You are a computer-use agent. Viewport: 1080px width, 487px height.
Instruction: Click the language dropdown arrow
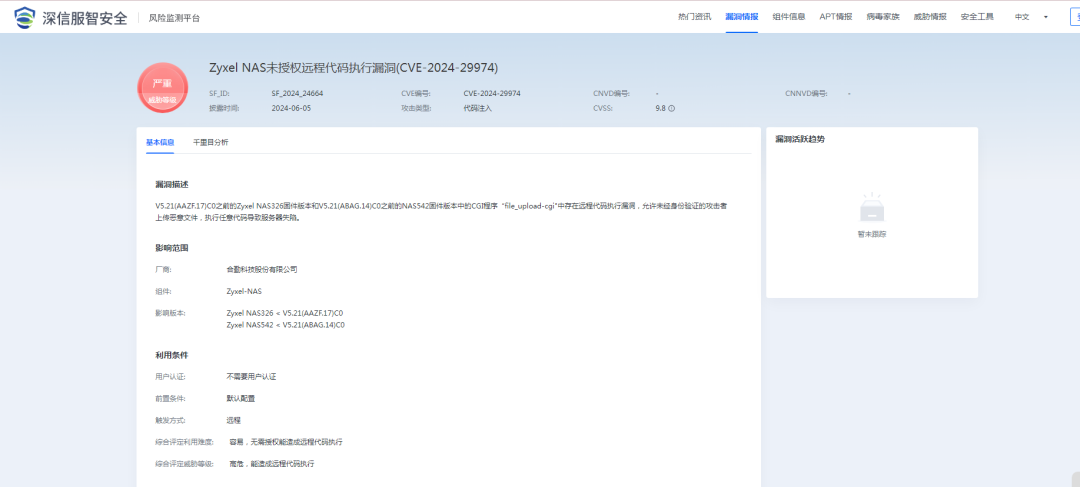pos(1046,17)
